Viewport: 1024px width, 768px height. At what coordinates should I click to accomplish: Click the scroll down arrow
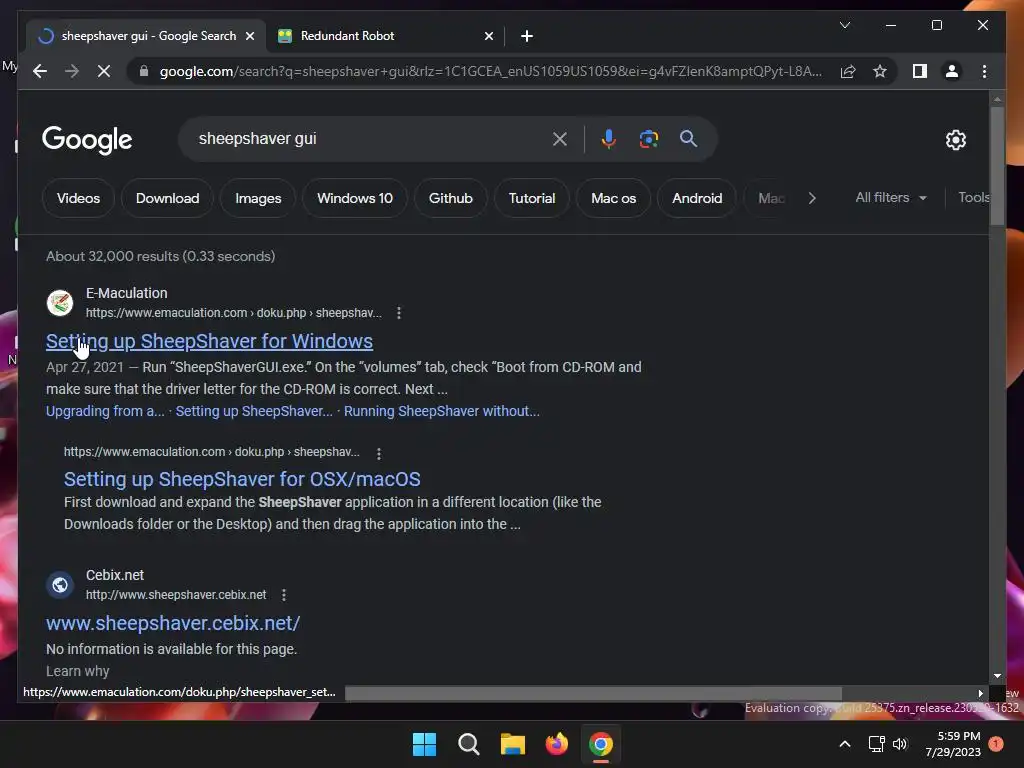(997, 676)
